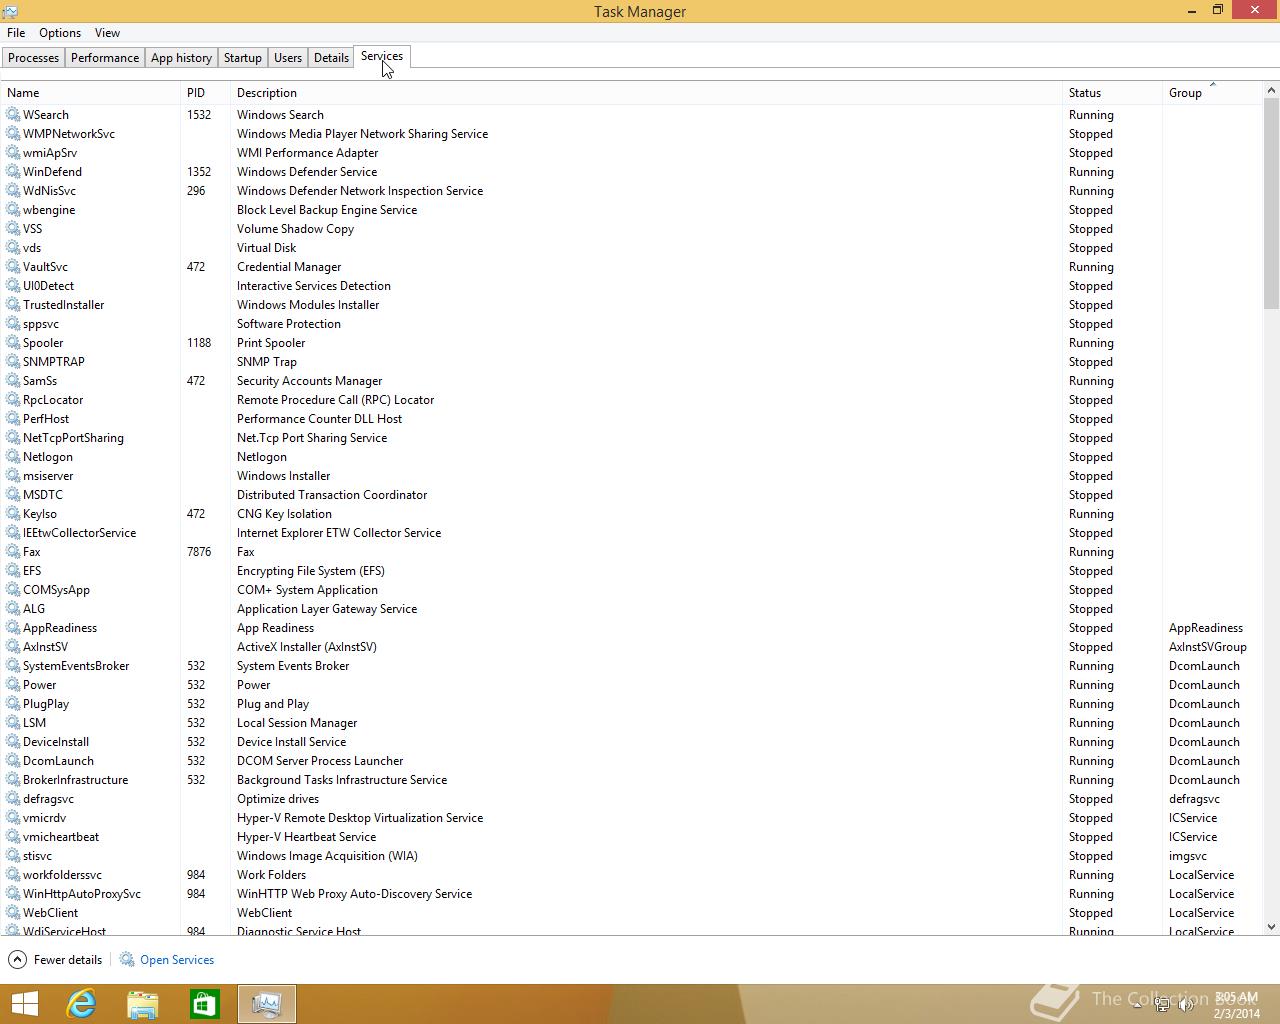1280x1024 pixels.
Task: Click the AxInstSVGroup group cell
Action: (1207, 647)
